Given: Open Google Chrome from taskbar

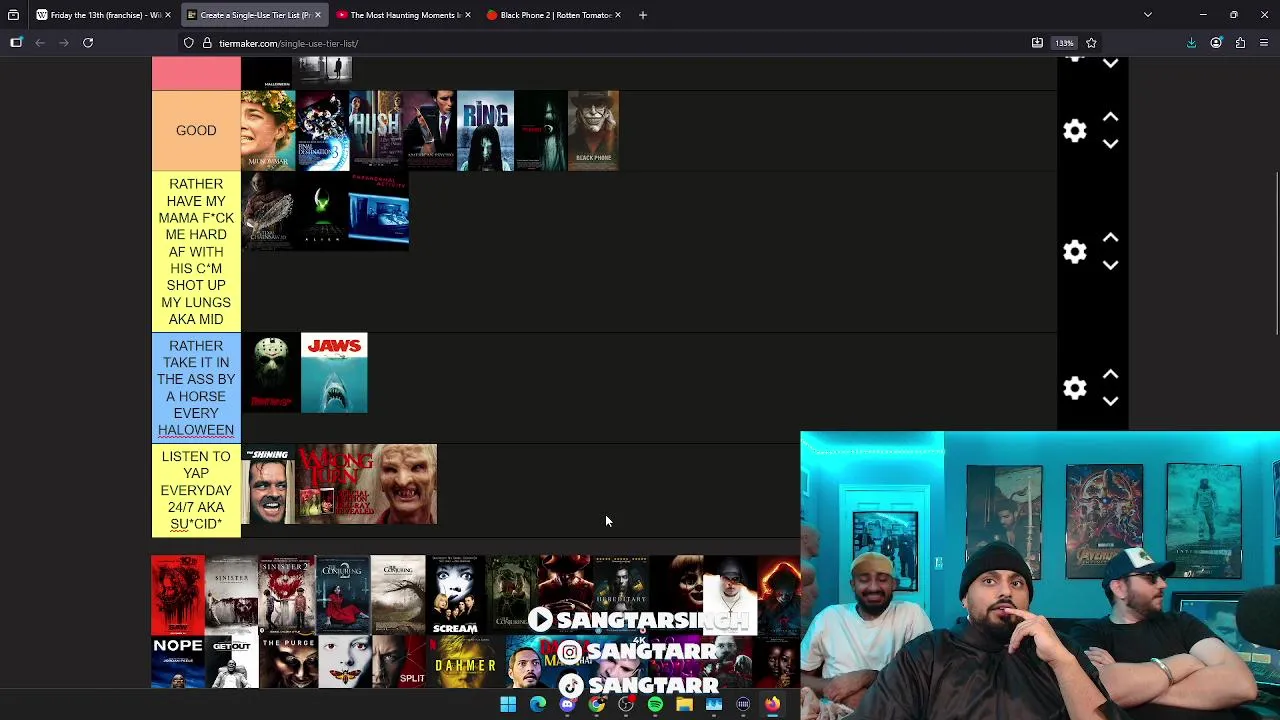Looking at the screenshot, I should coord(597,705).
